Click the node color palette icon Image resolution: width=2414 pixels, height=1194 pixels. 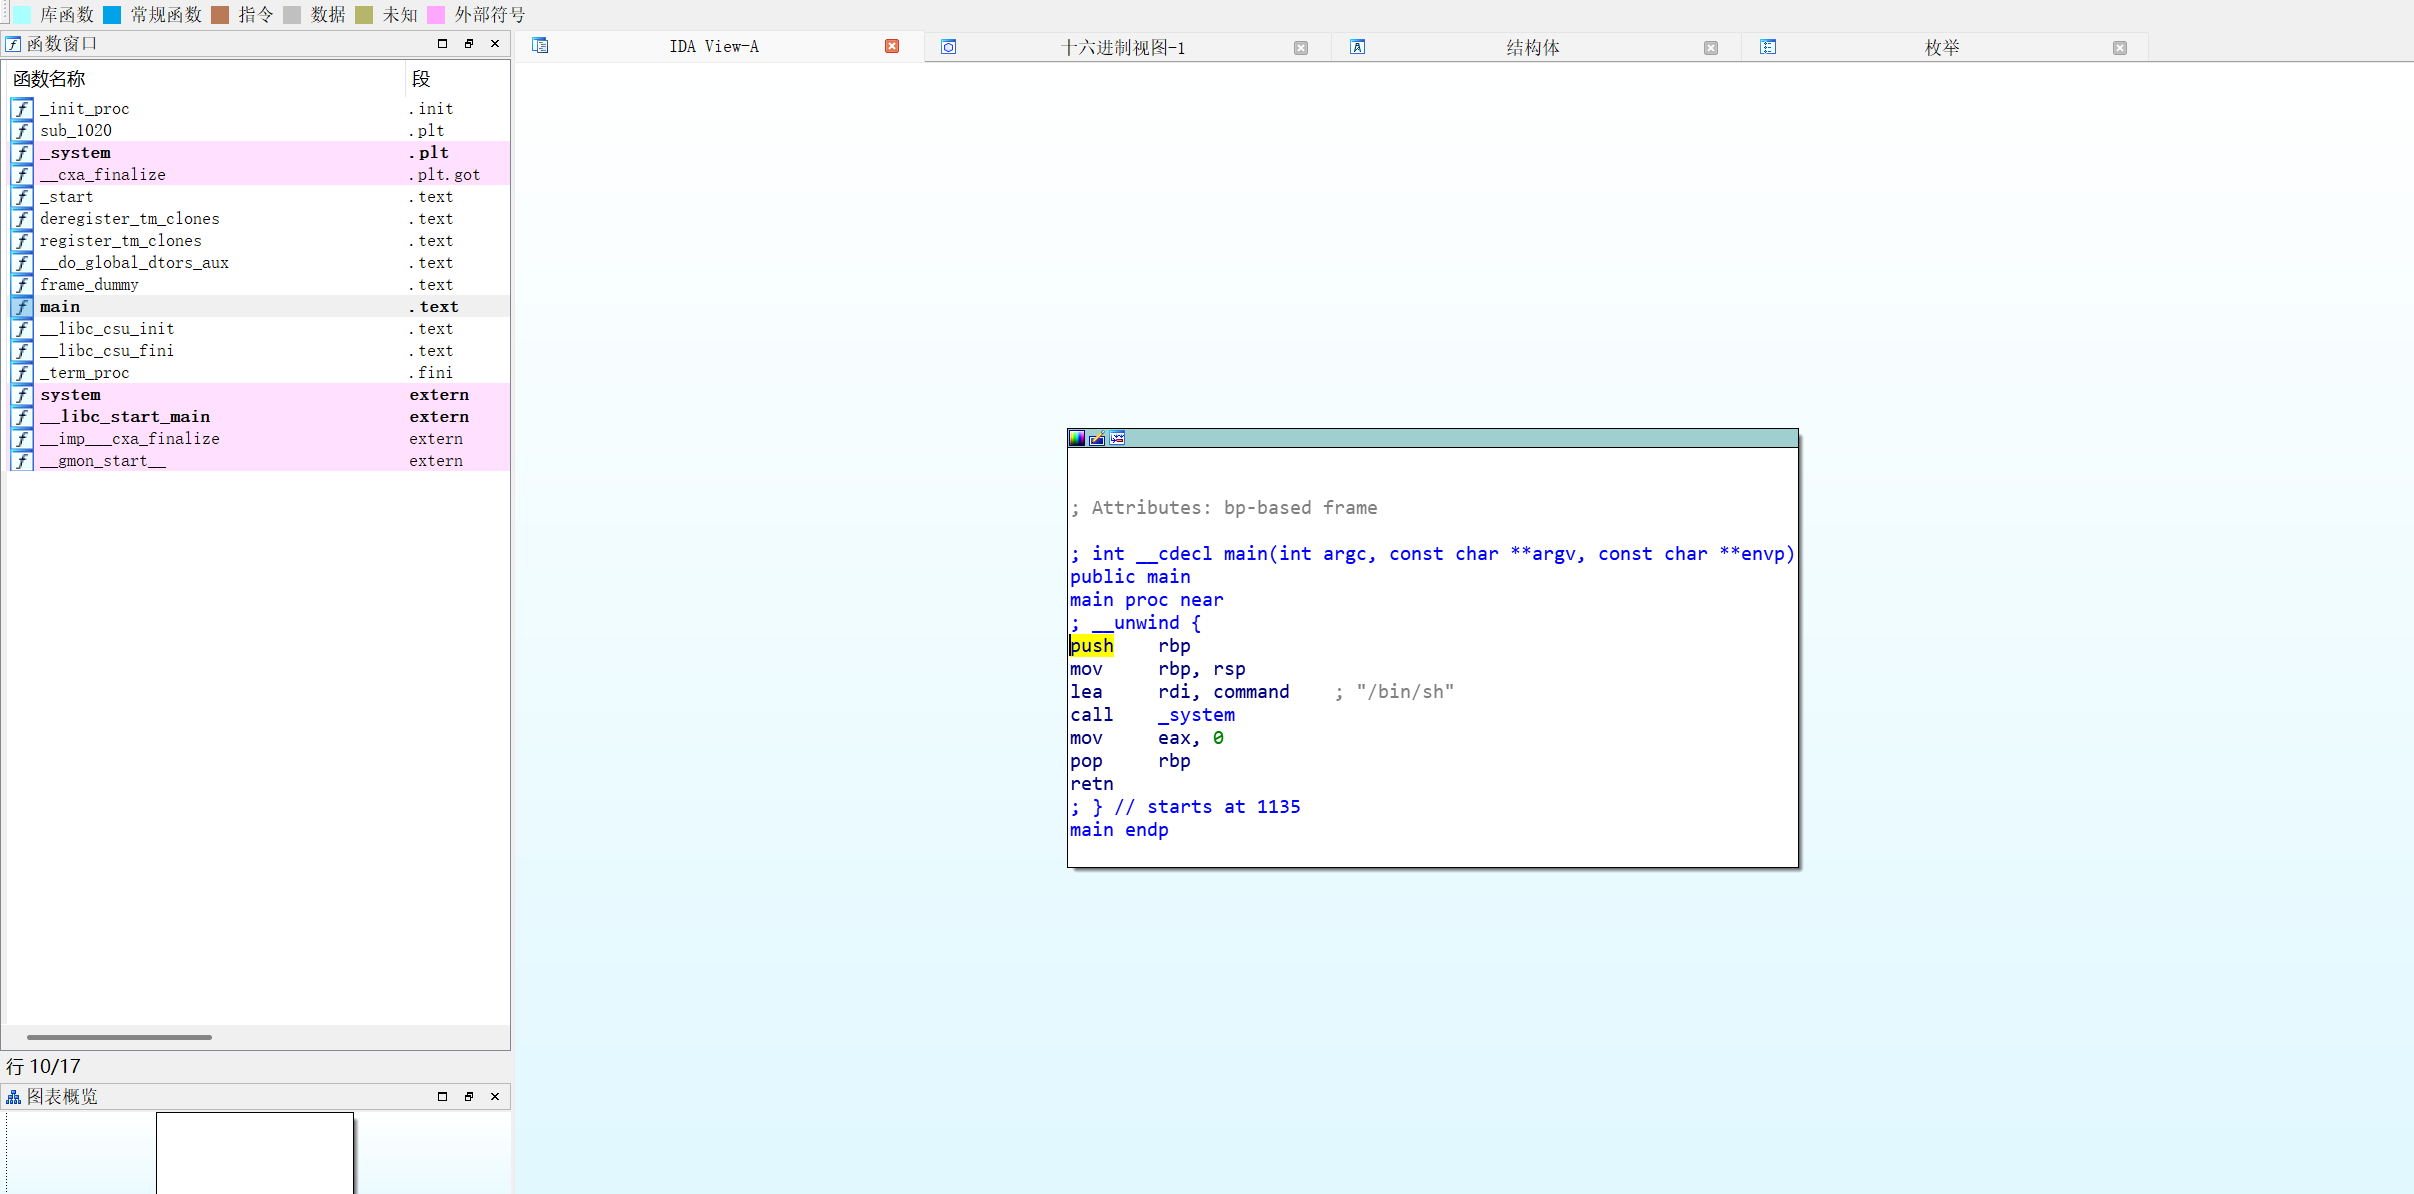click(1077, 438)
